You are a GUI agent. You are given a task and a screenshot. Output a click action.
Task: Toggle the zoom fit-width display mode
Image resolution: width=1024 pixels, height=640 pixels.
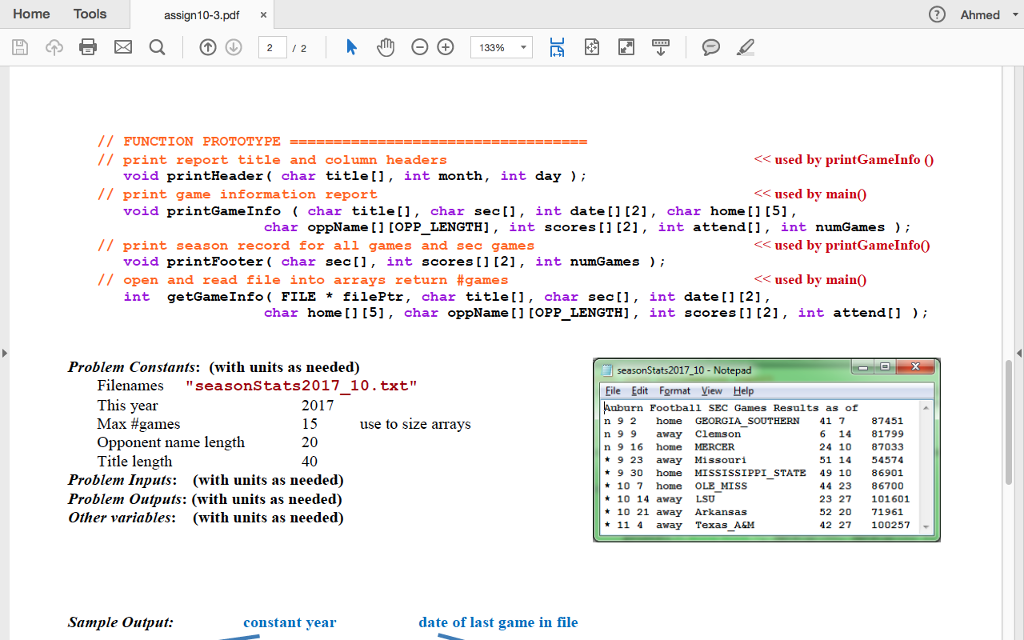point(557,46)
